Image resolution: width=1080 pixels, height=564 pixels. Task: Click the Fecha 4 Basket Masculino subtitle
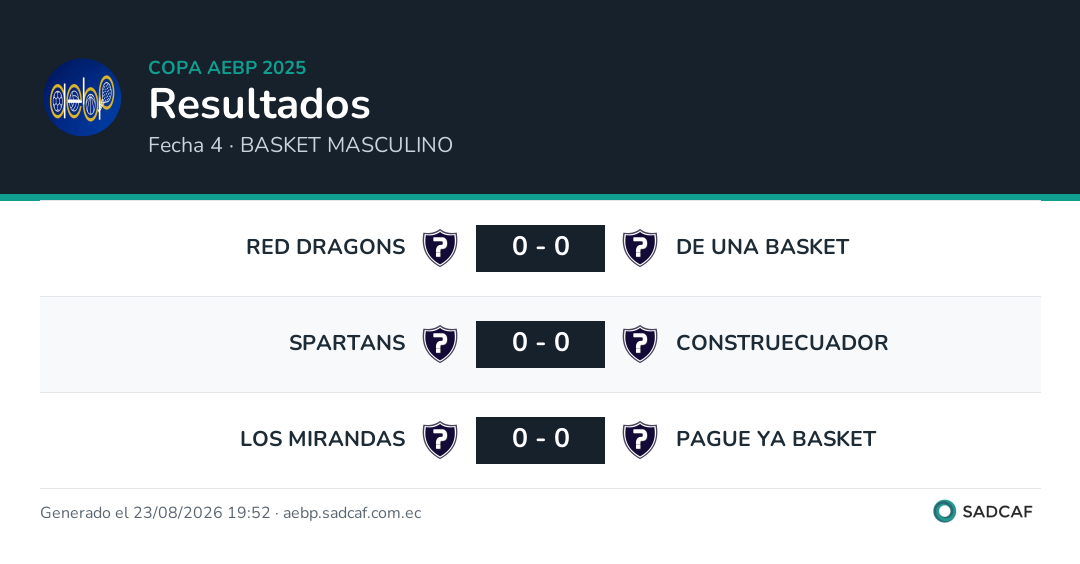point(300,145)
